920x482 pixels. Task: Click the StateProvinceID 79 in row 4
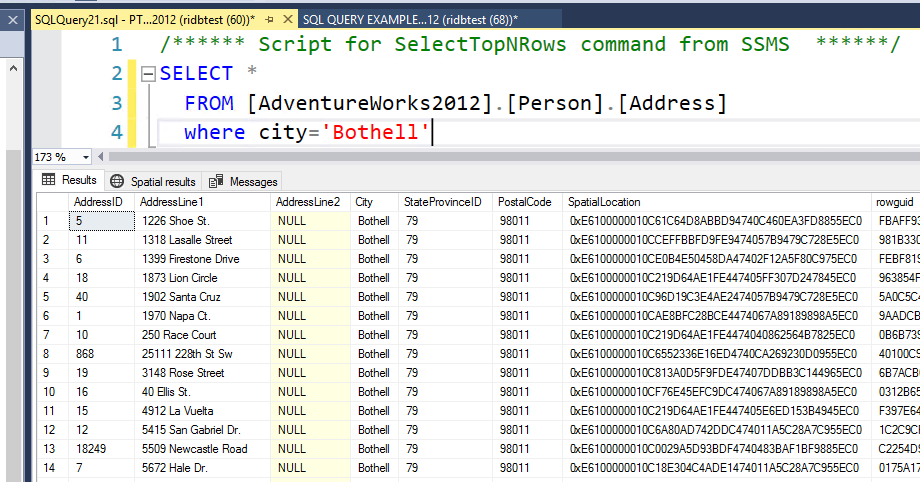[445, 278]
